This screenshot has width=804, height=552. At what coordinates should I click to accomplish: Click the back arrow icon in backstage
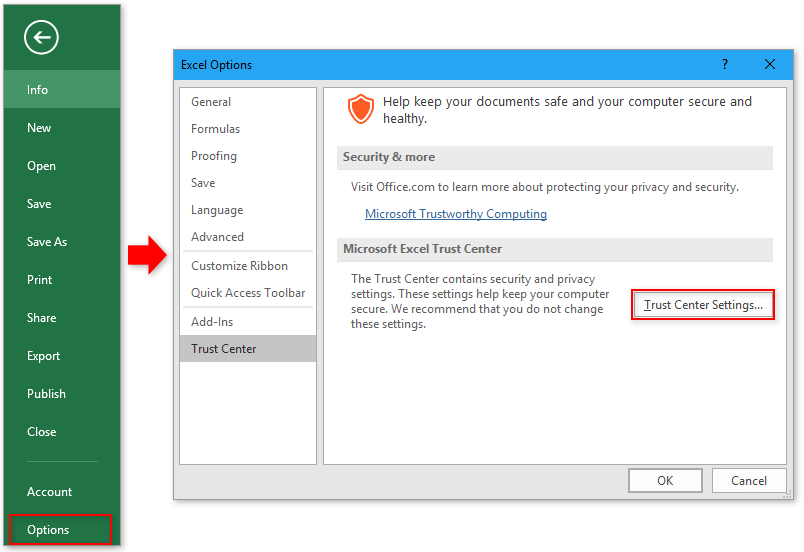(41, 38)
